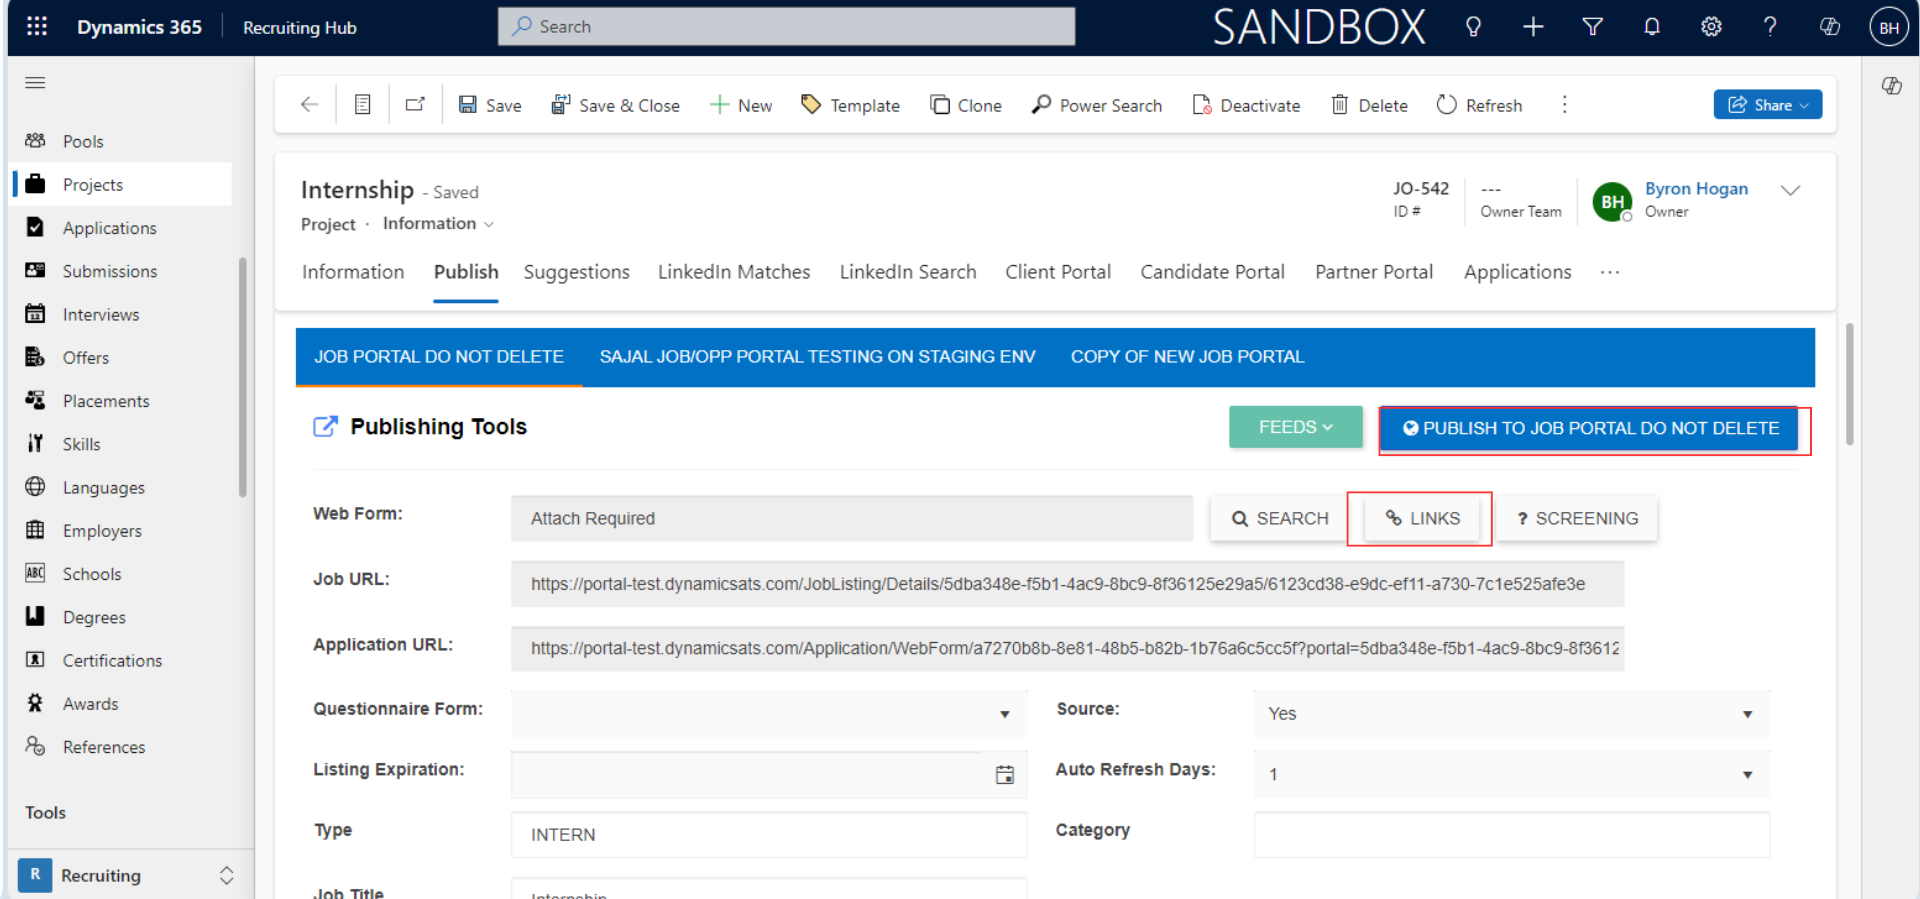Image resolution: width=1920 pixels, height=899 pixels.
Task: Click the Deactivate command
Action: click(1246, 105)
